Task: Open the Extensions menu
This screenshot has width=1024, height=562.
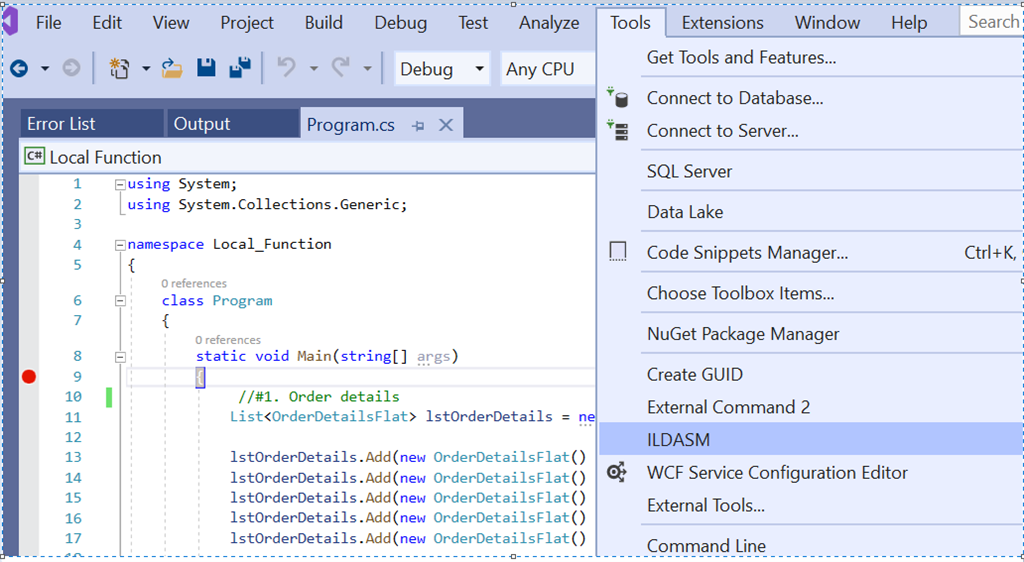Action: tap(724, 22)
